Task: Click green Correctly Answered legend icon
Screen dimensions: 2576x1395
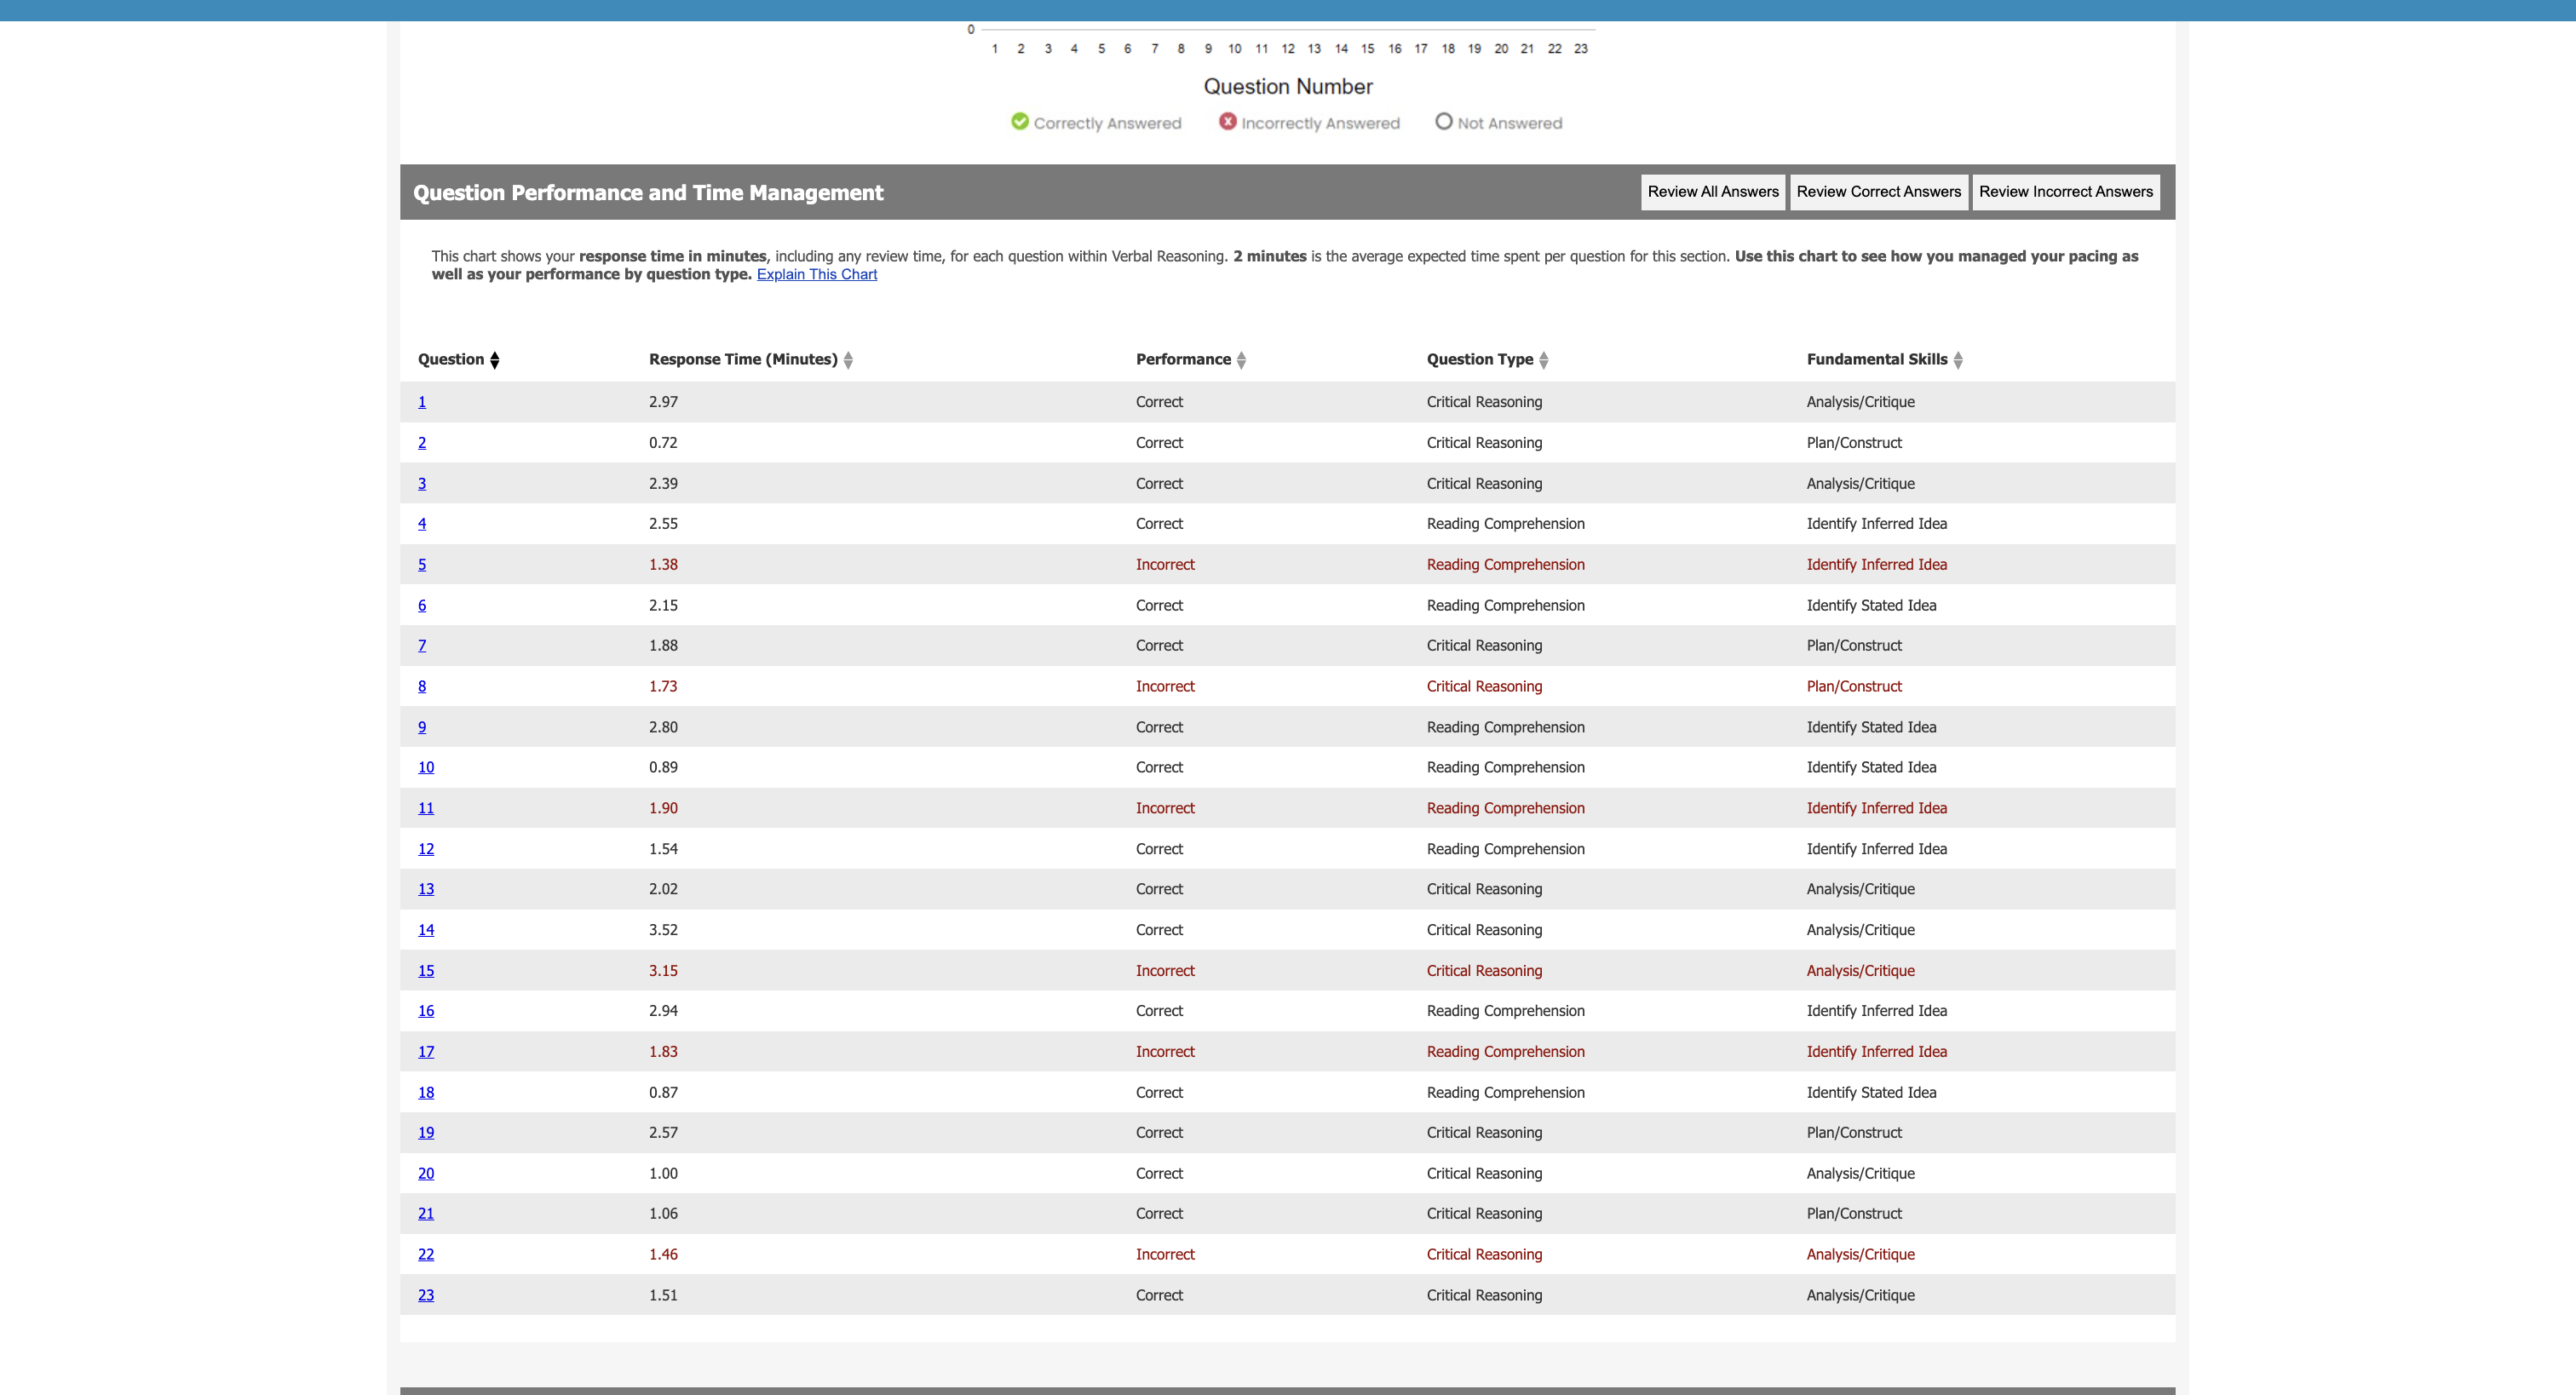Action: coord(1019,121)
